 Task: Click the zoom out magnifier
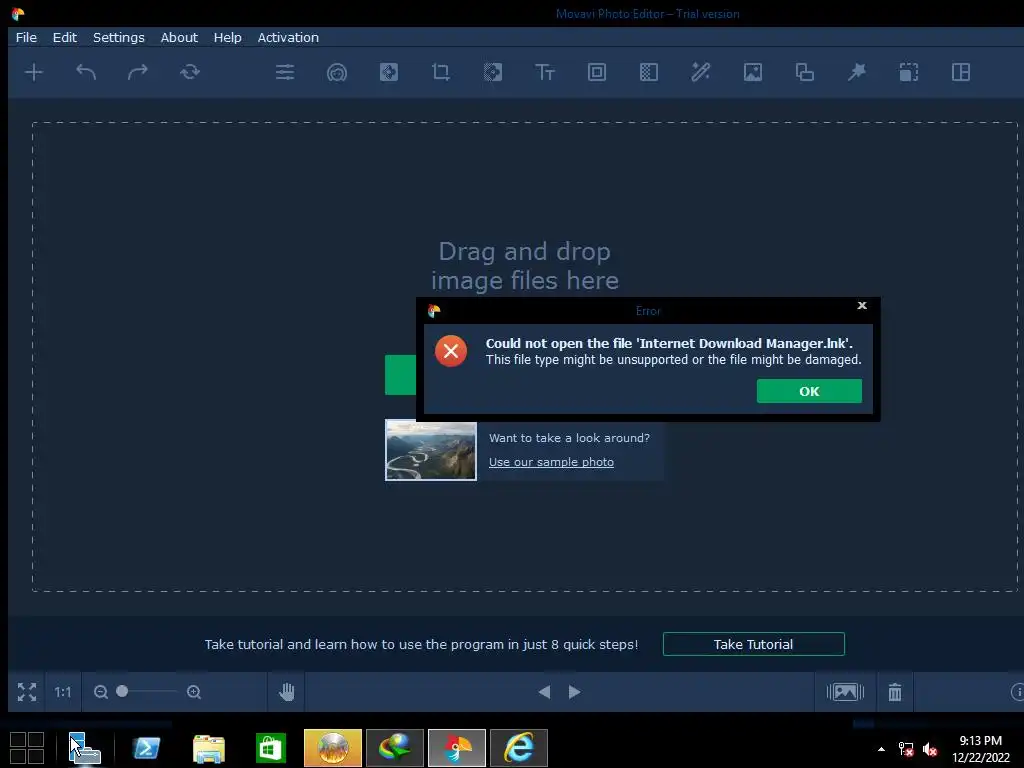pos(101,692)
